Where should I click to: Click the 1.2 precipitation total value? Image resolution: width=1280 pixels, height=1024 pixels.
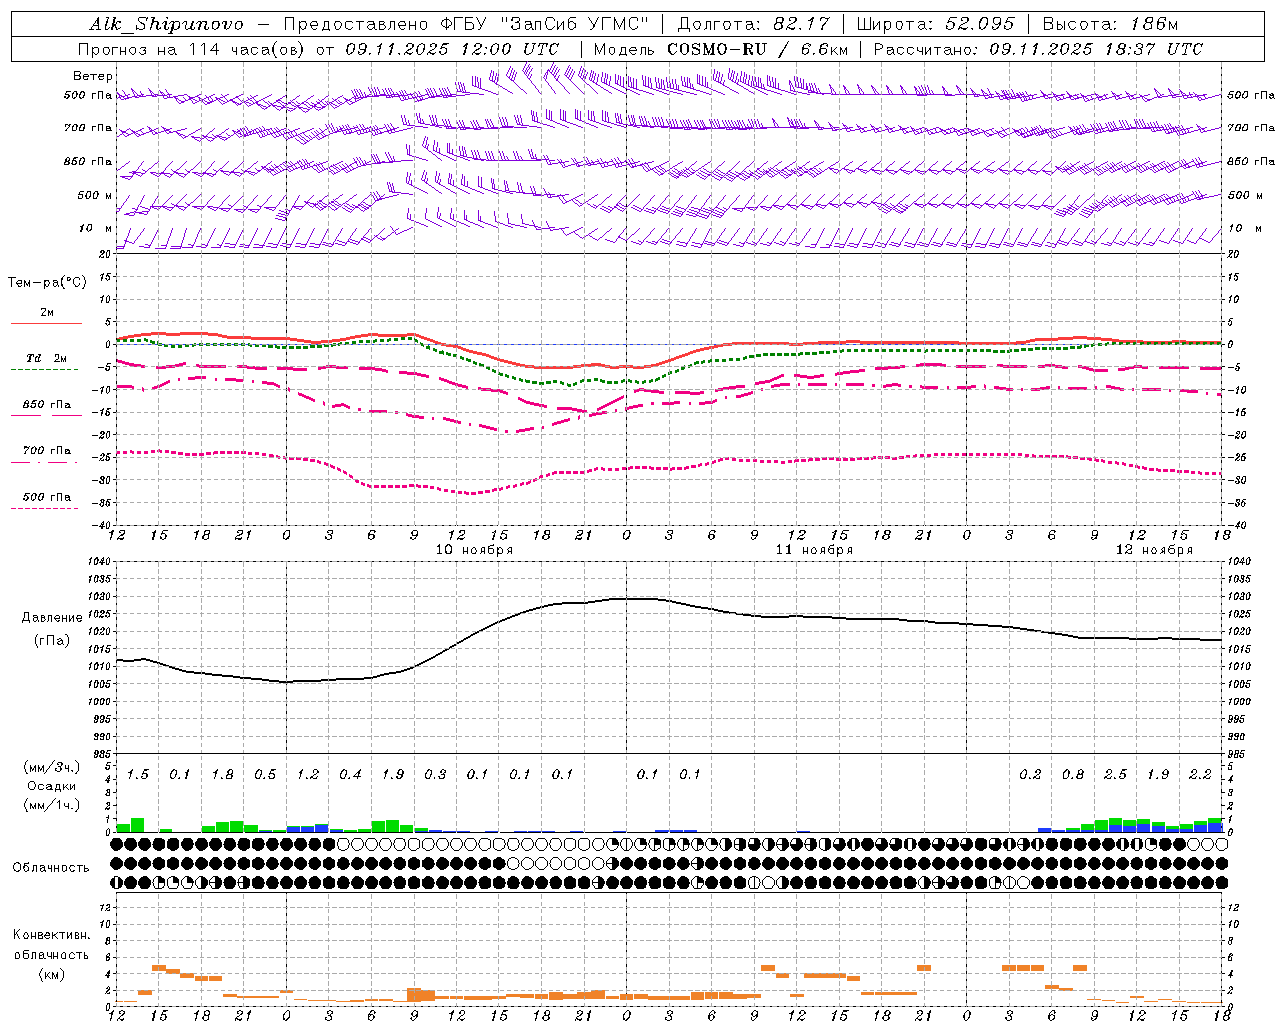pyautogui.click(x=307, y=774)
